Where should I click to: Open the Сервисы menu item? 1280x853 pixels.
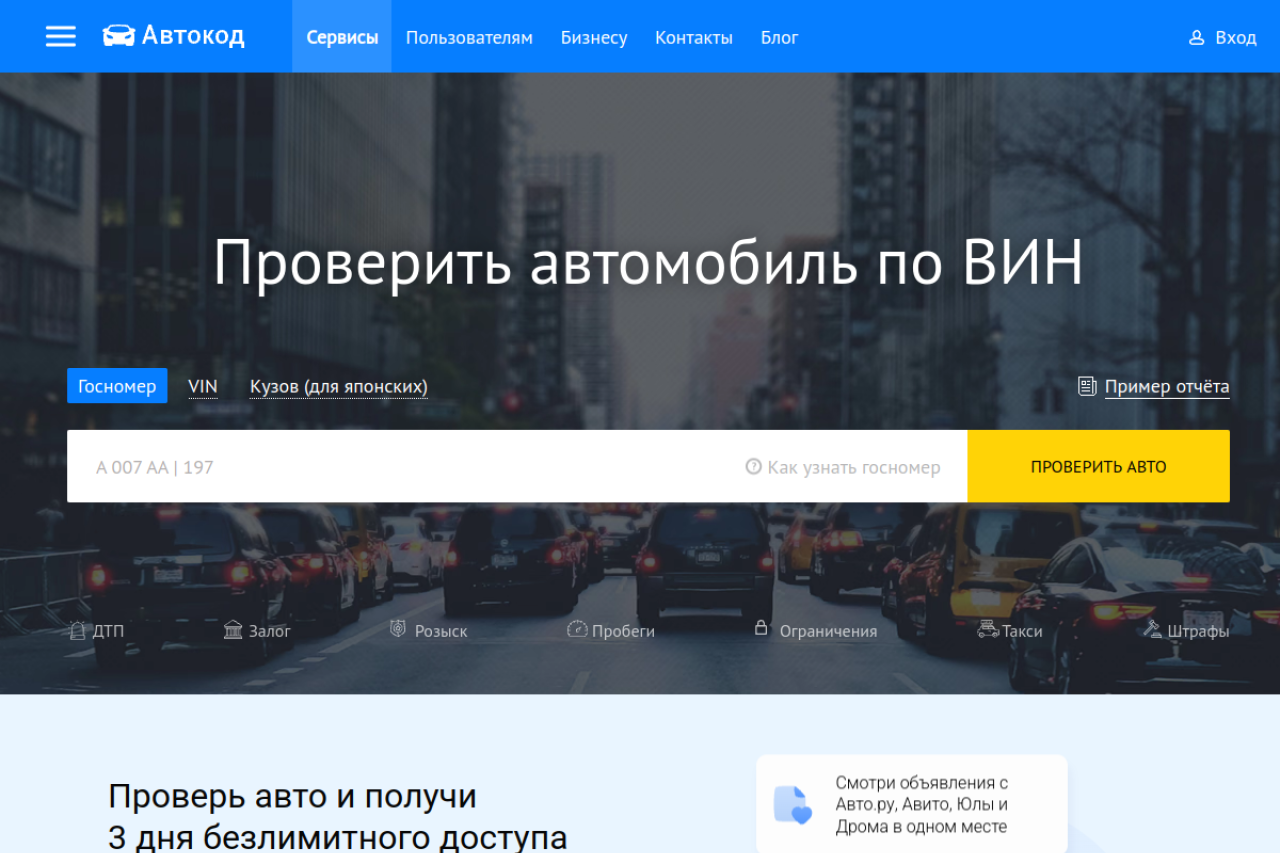(x=342, y=38)
